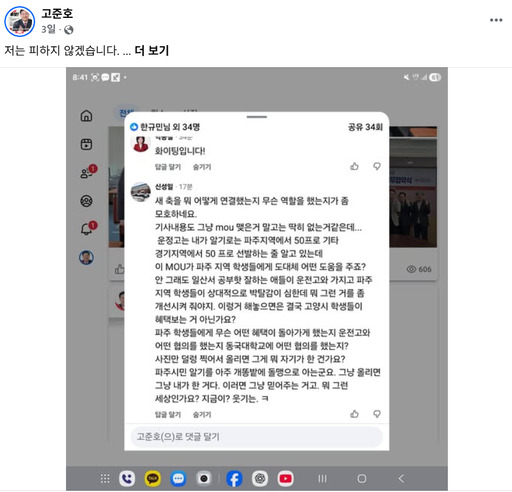
Task: Expand the post with 더 보기
Action: pyautogui.click(x=152, y=51)
